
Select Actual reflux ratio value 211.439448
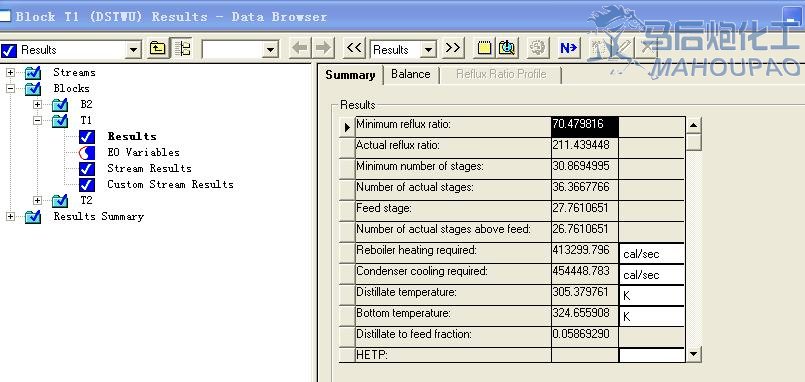coord(585,148)
